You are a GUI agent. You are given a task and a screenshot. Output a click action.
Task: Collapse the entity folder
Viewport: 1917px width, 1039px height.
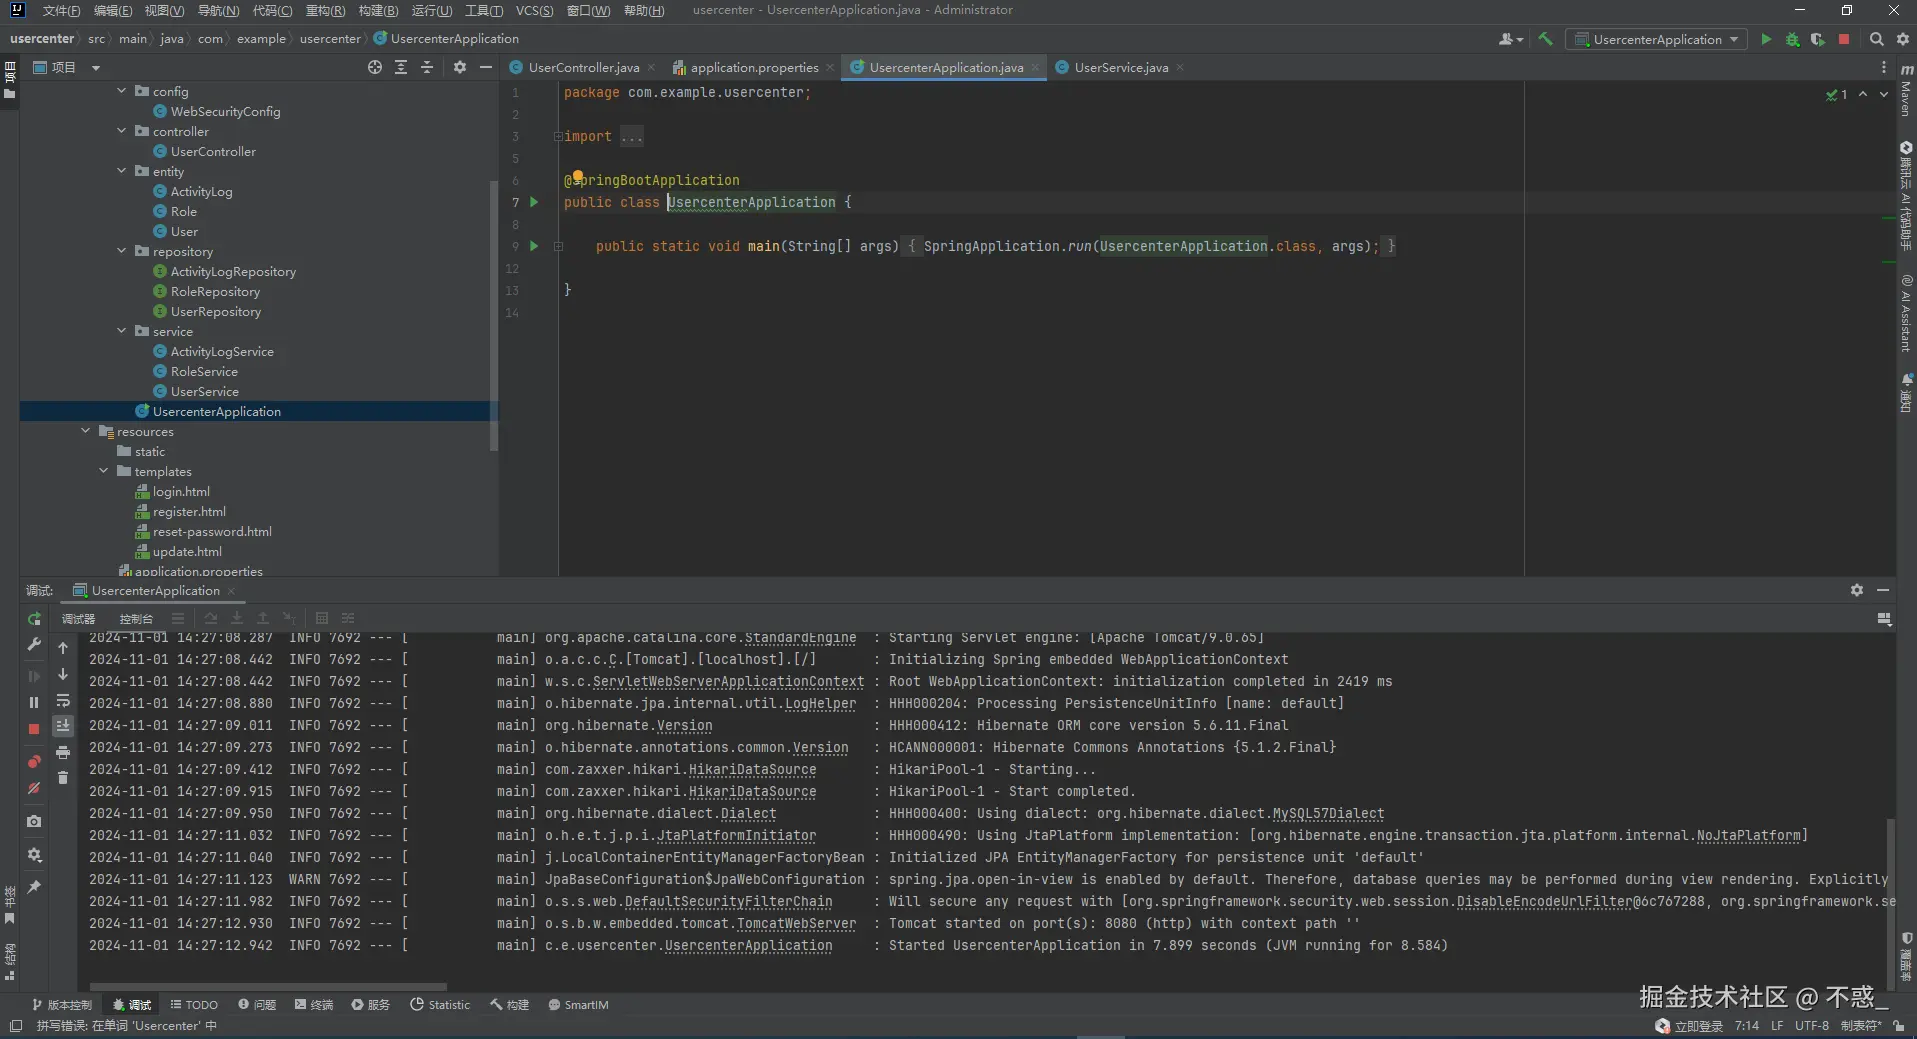(x=122, y=171)
